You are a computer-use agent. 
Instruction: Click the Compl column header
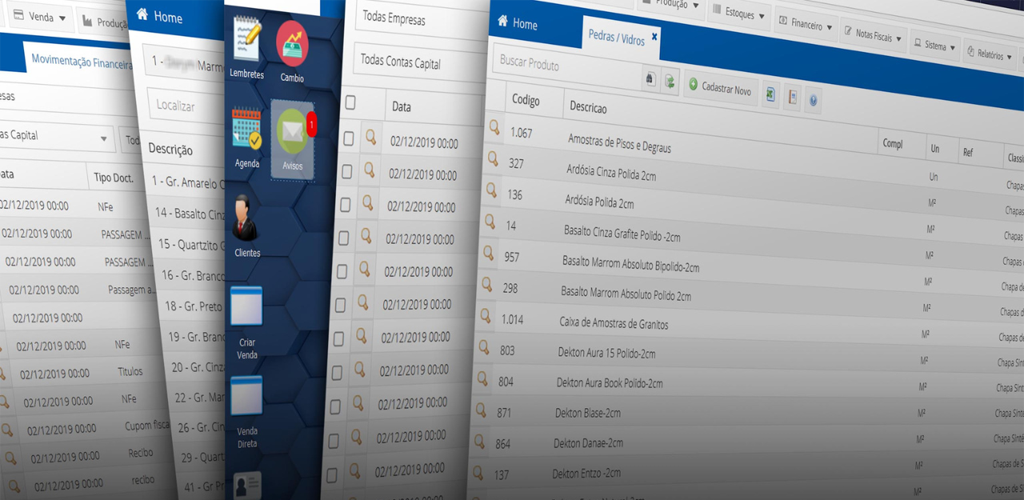[x=891, y=144]
